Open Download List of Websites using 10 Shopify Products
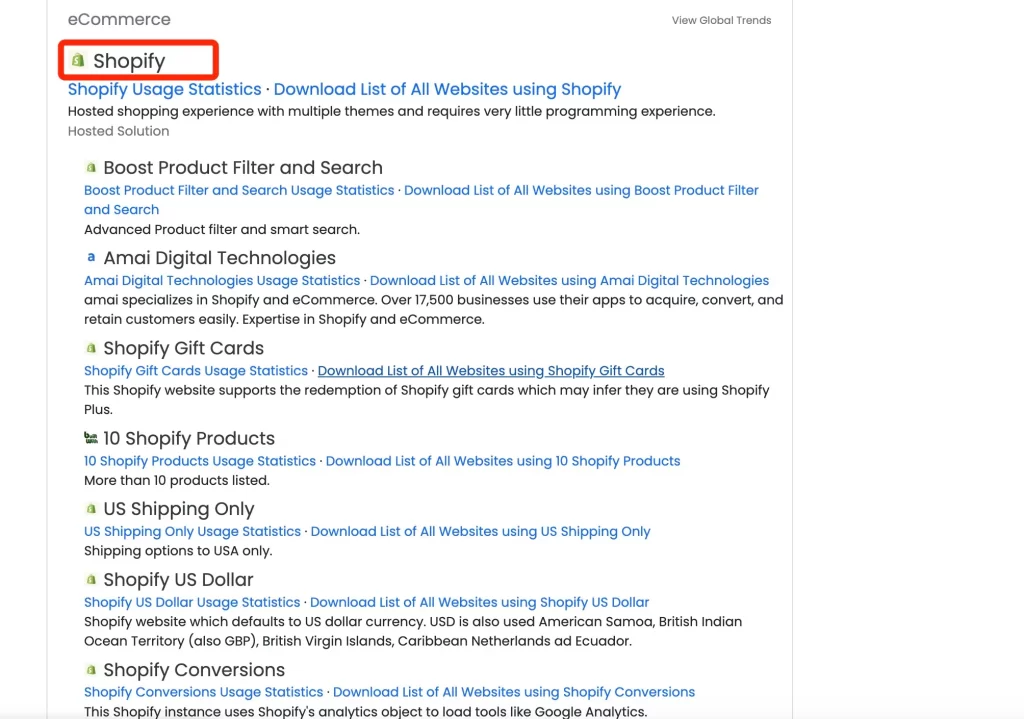Screen dimensions: 1024x719 tap(503, 460)
